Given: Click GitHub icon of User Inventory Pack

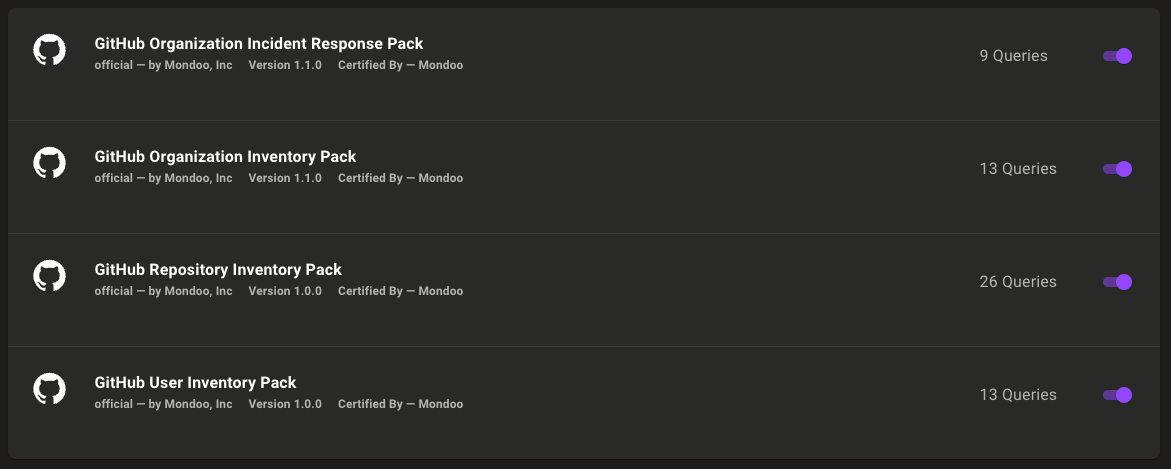Looking at the screenshot, I should click(x=49, y=389).
